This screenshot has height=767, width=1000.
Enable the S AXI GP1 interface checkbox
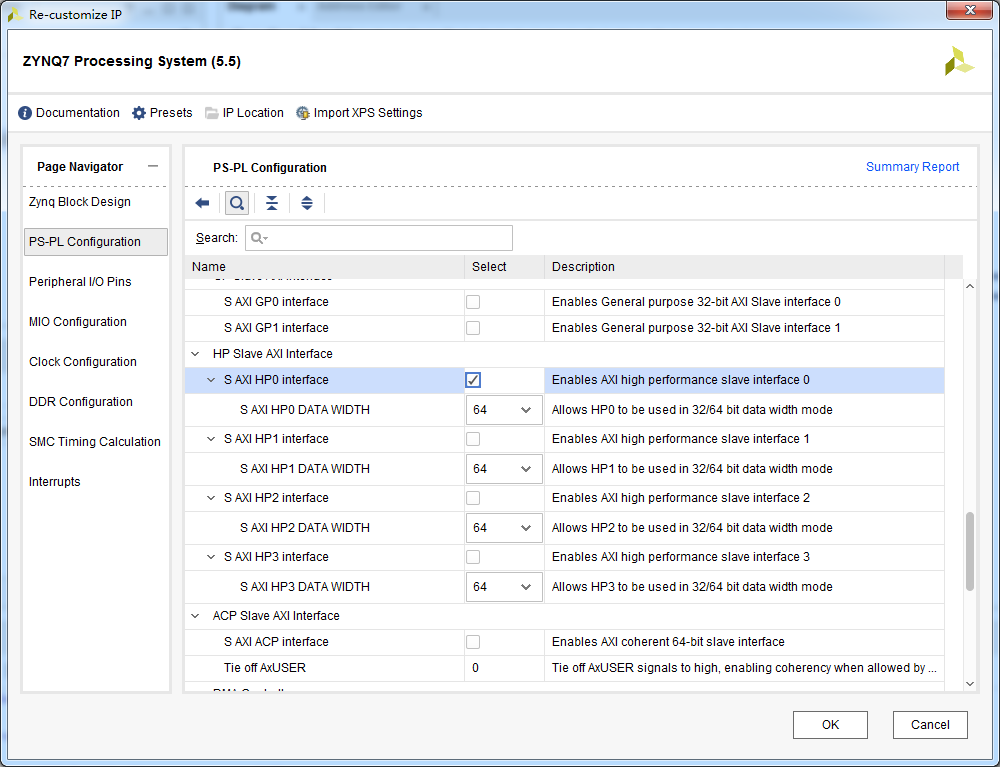pos(473,328)
